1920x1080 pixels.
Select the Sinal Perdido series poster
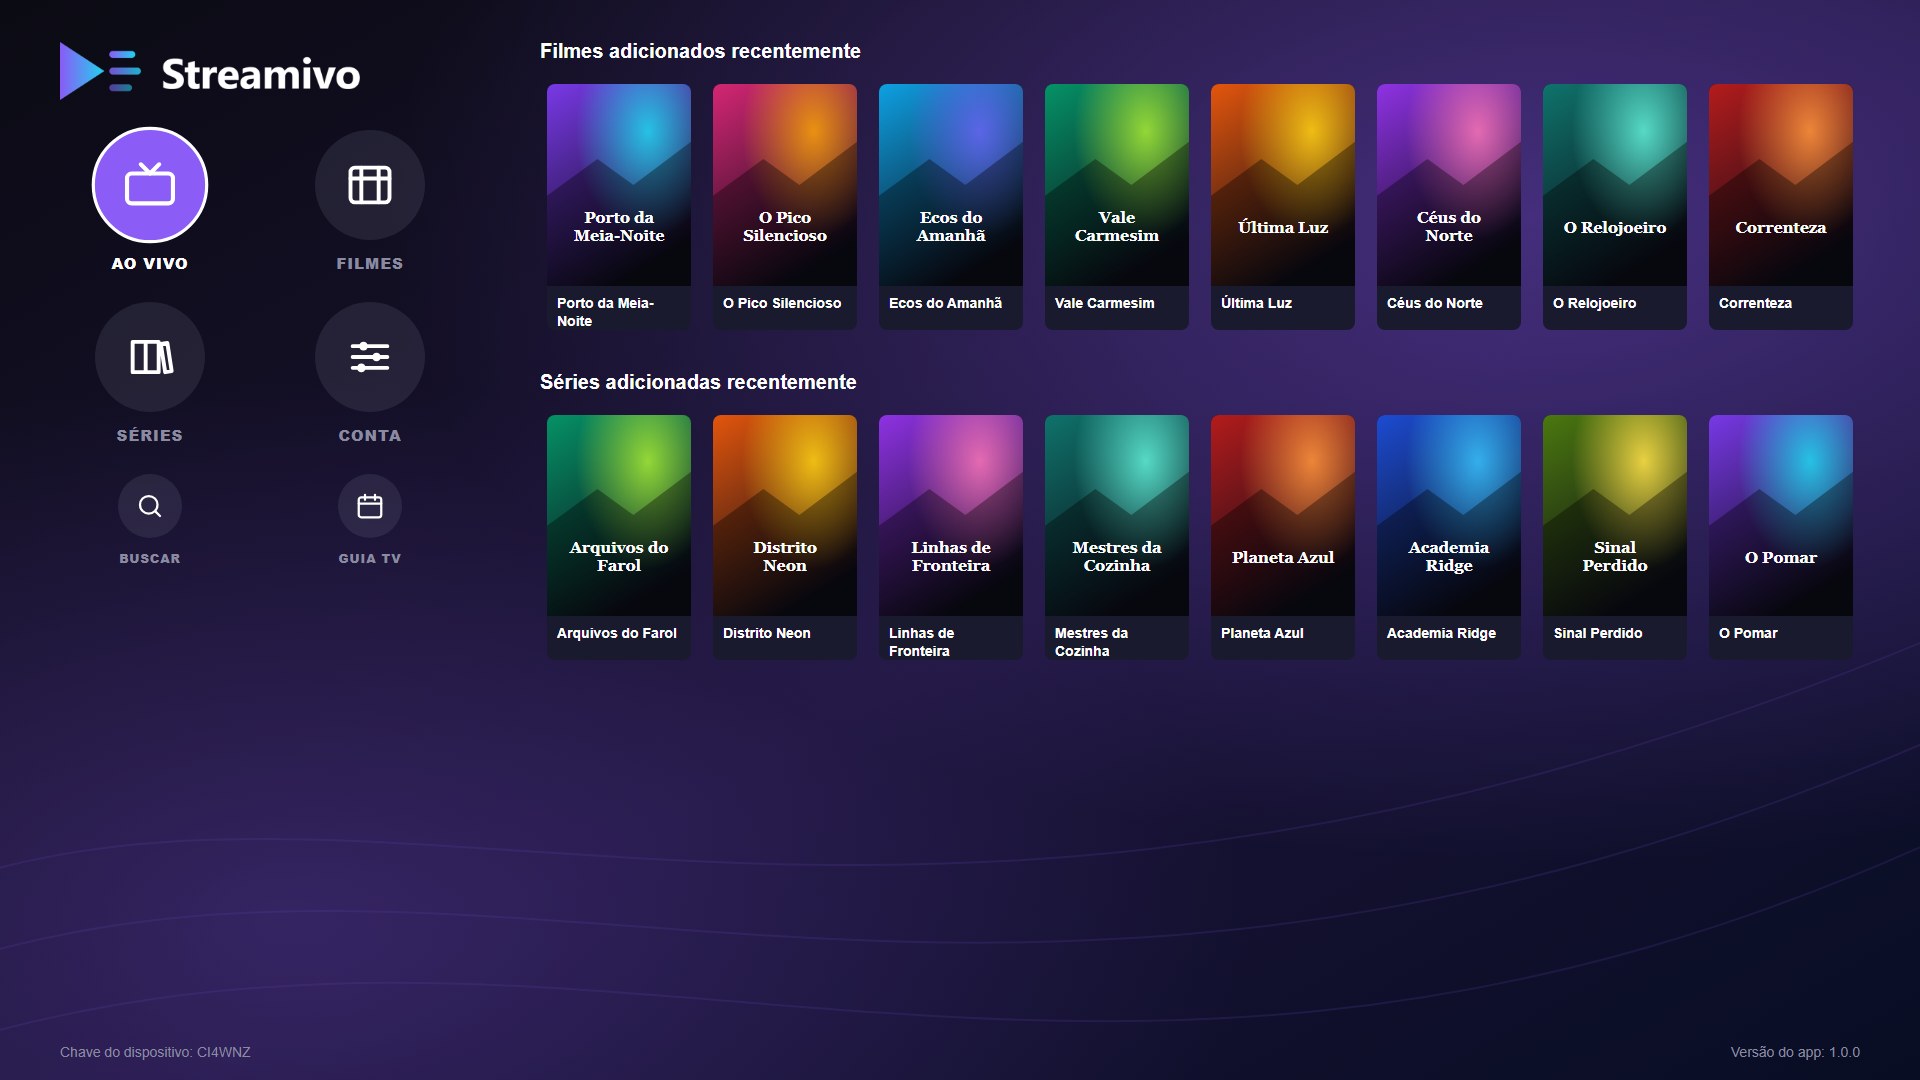click(x=1615, y=515)
